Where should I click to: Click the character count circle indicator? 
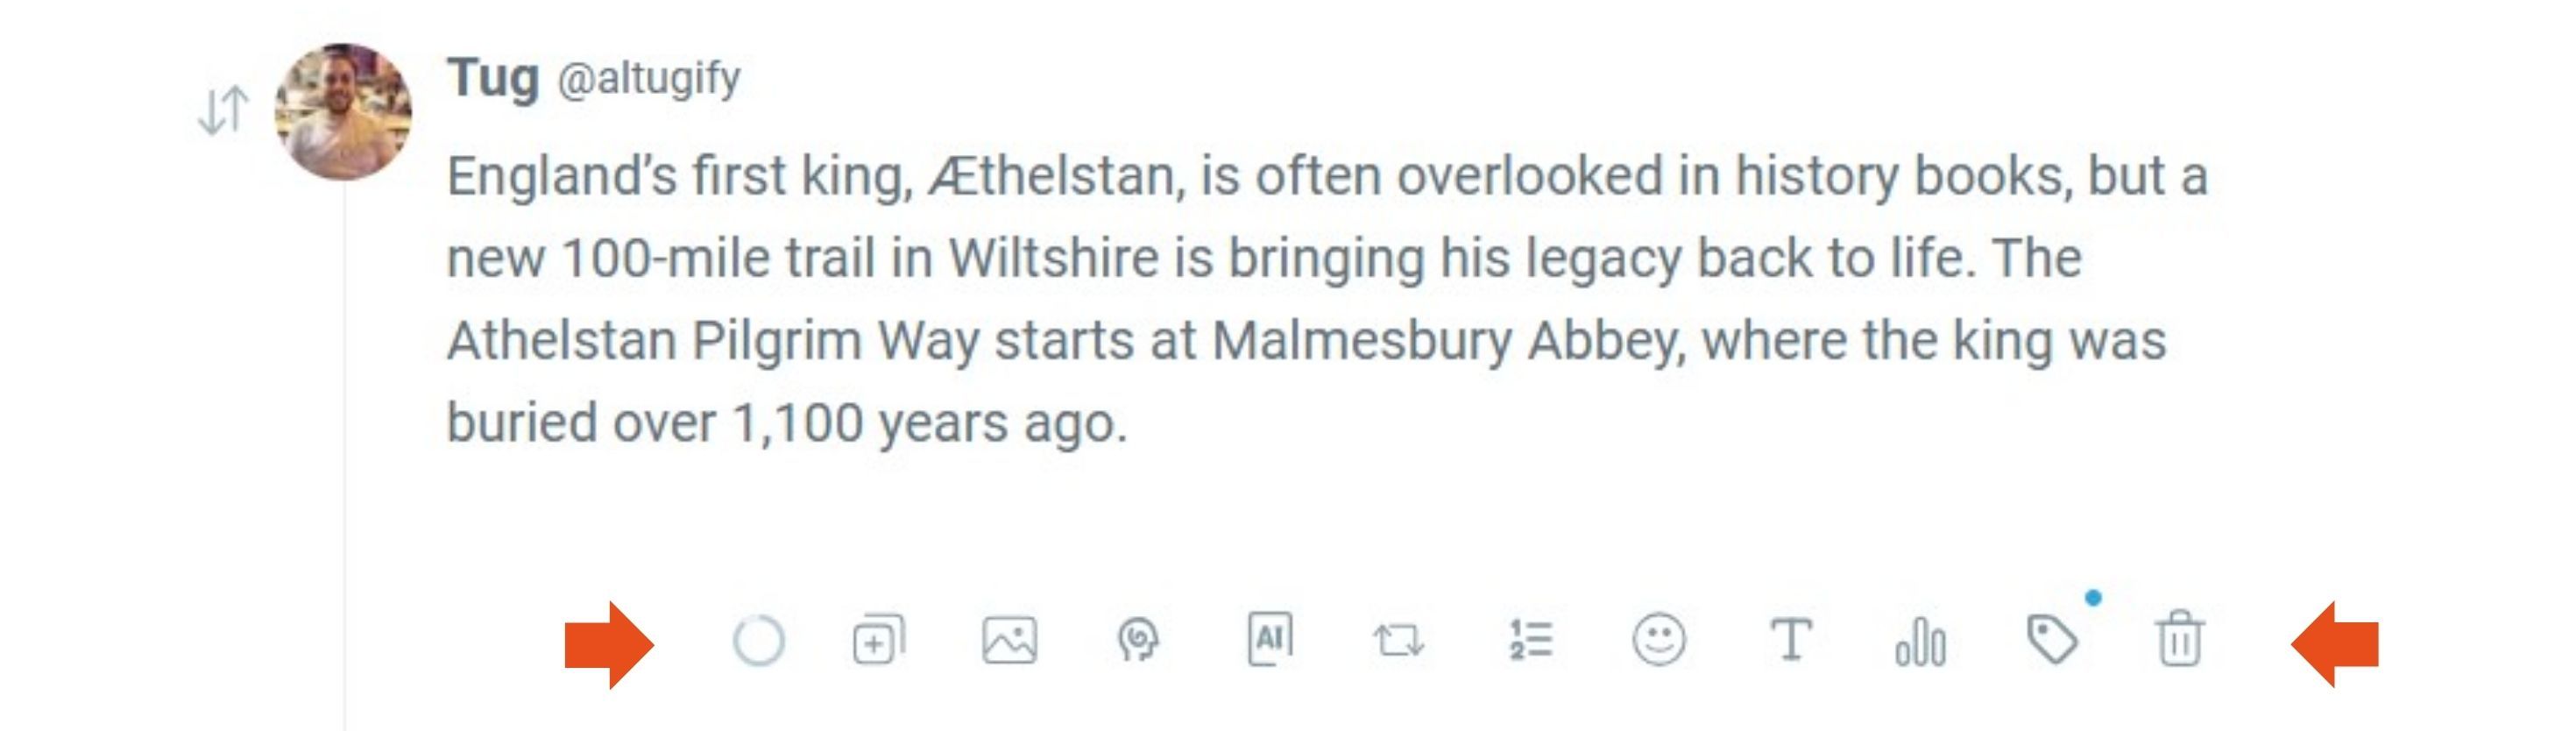click(758, 640)
